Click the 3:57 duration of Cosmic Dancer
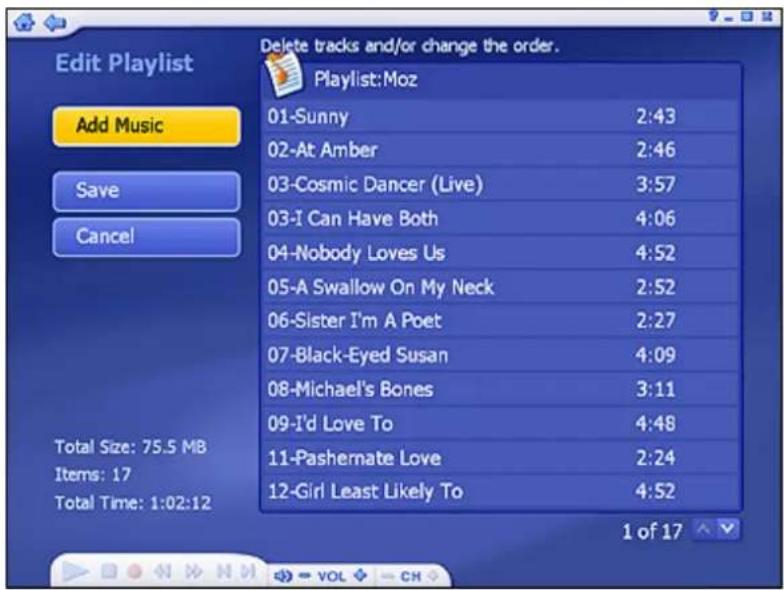The width and height of the screenshot is (784, 590). click(656, 184)
